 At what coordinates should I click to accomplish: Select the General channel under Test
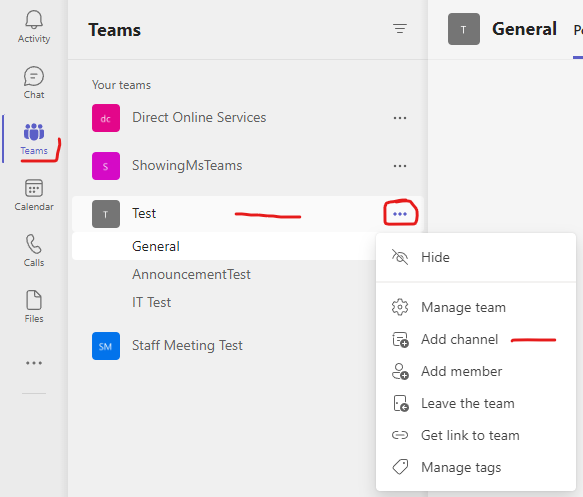[224, 246]
